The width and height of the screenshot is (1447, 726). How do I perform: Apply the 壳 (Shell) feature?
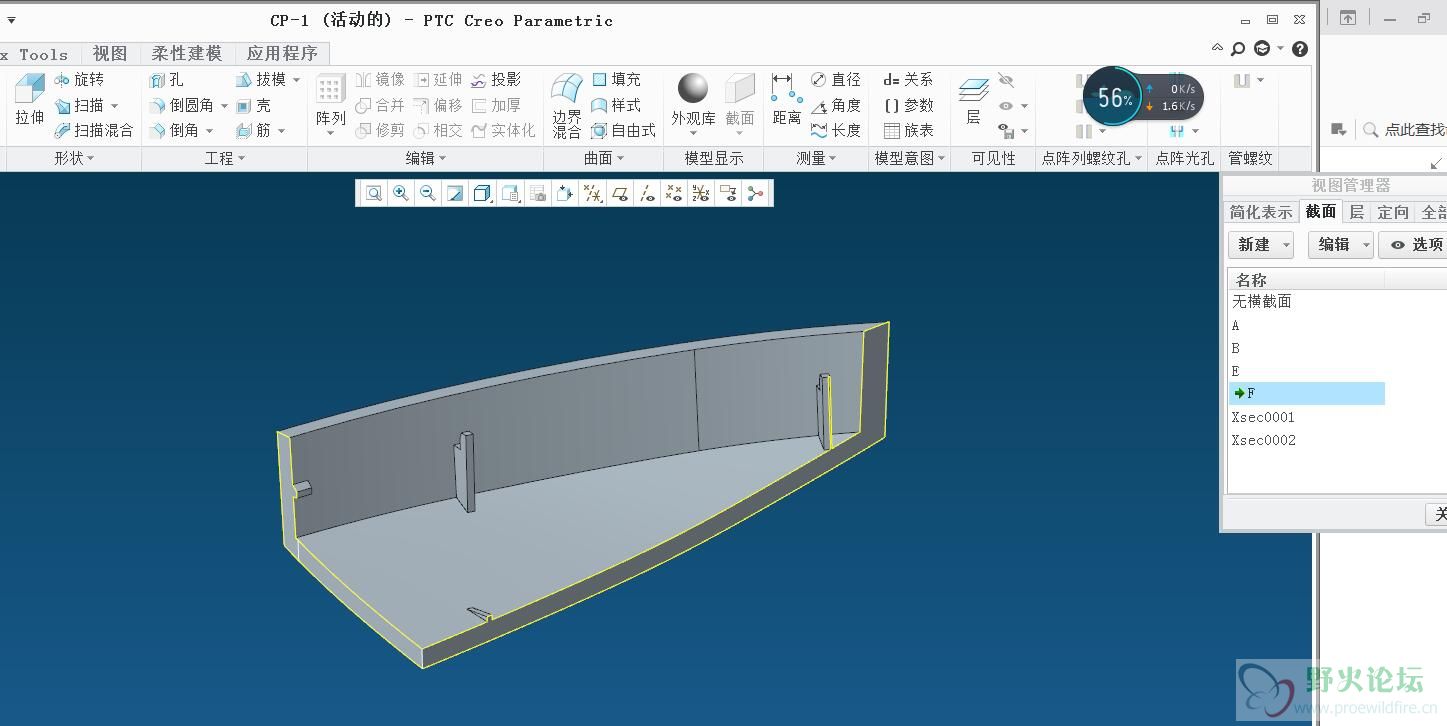tap(253, 105)
